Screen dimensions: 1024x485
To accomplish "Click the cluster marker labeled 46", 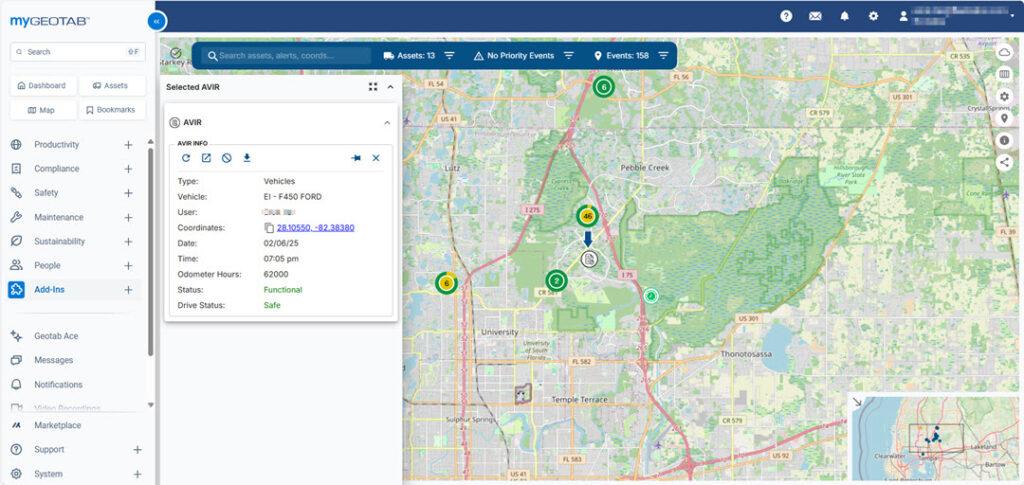I will click(587, 216).
